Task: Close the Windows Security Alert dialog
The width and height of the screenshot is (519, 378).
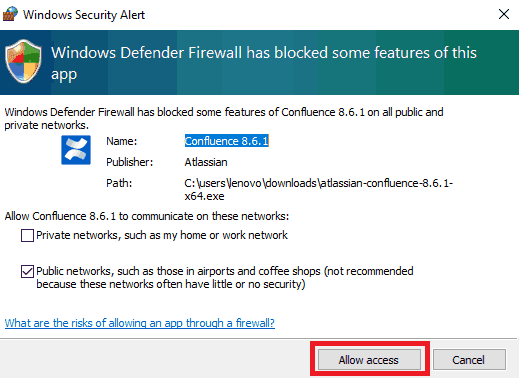Action: (504, 14)
